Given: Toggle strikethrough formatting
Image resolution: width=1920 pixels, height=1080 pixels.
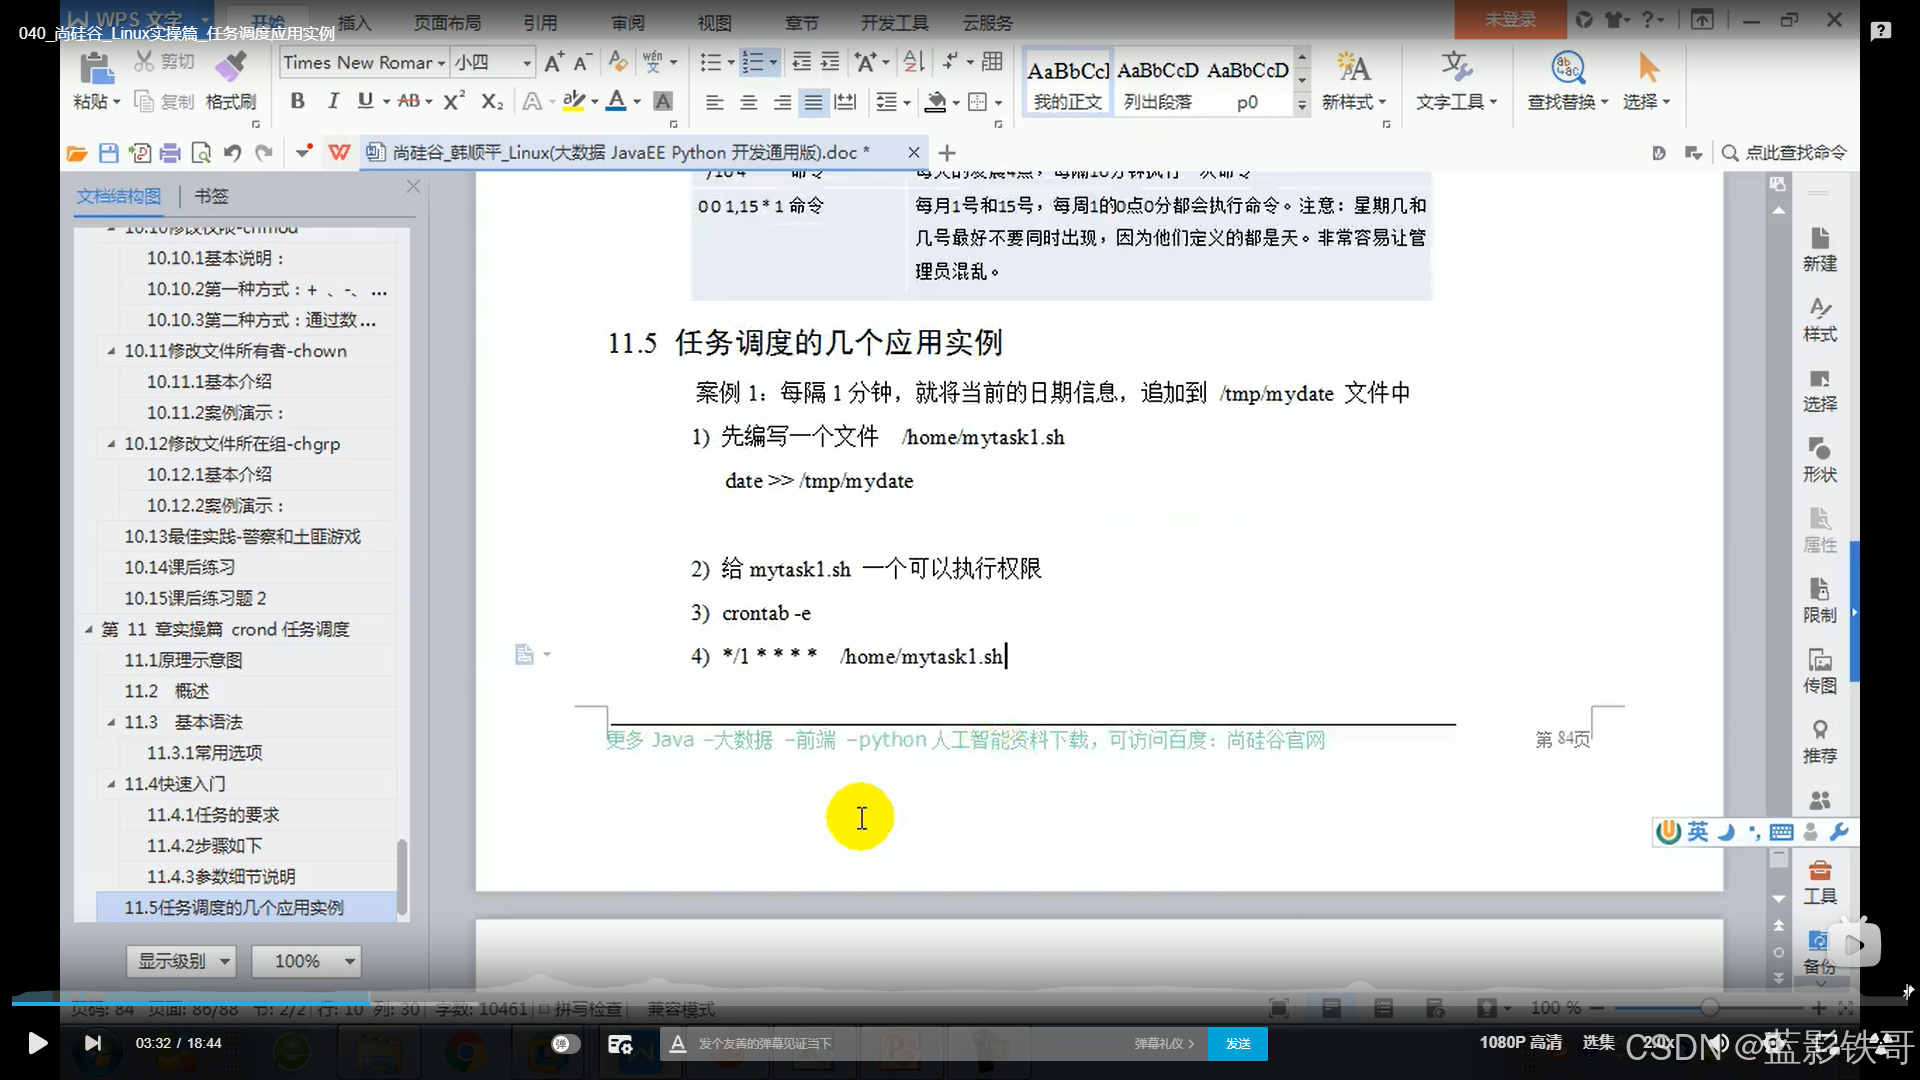Looking at the screenshot, I should pos(408,101).
